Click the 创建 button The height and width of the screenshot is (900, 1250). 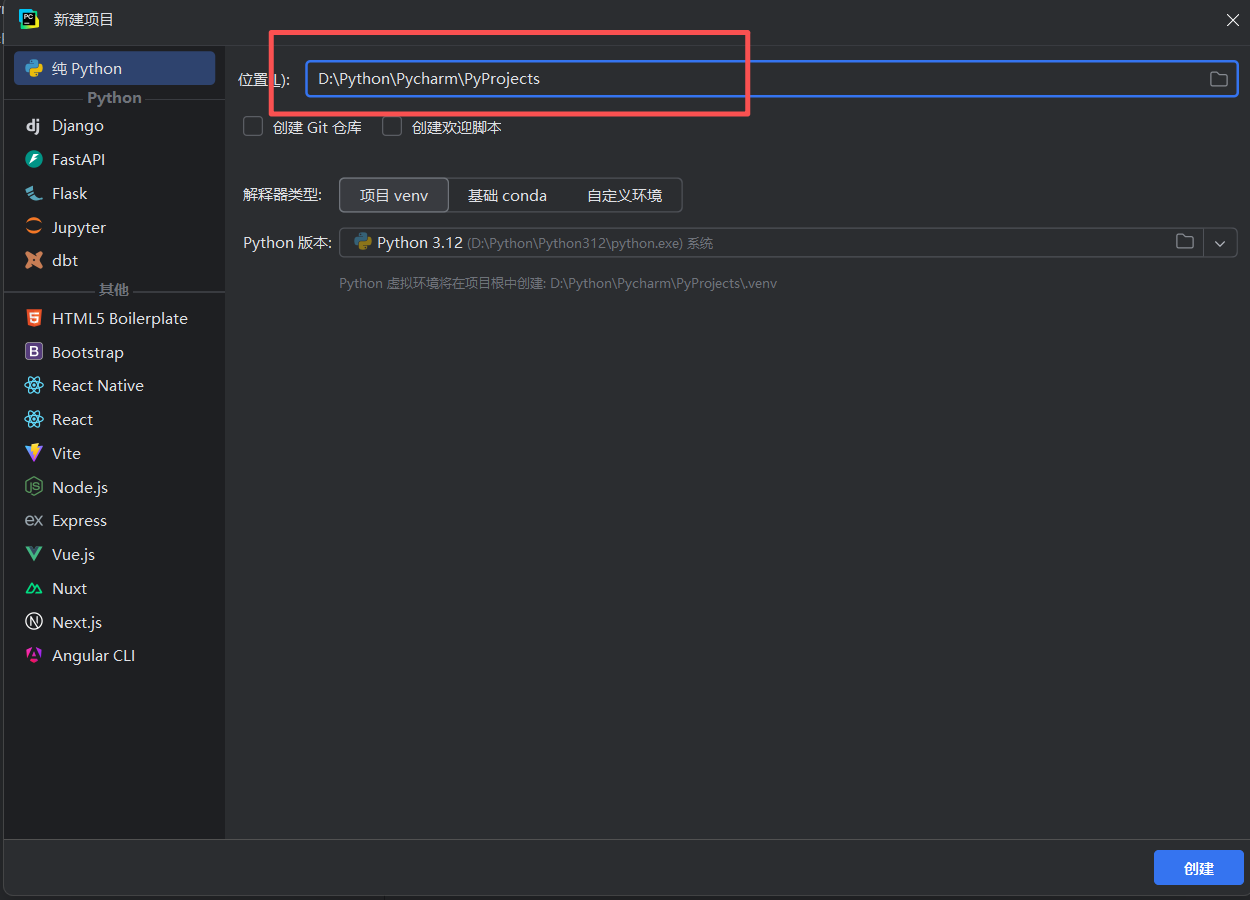point(1199,868)
